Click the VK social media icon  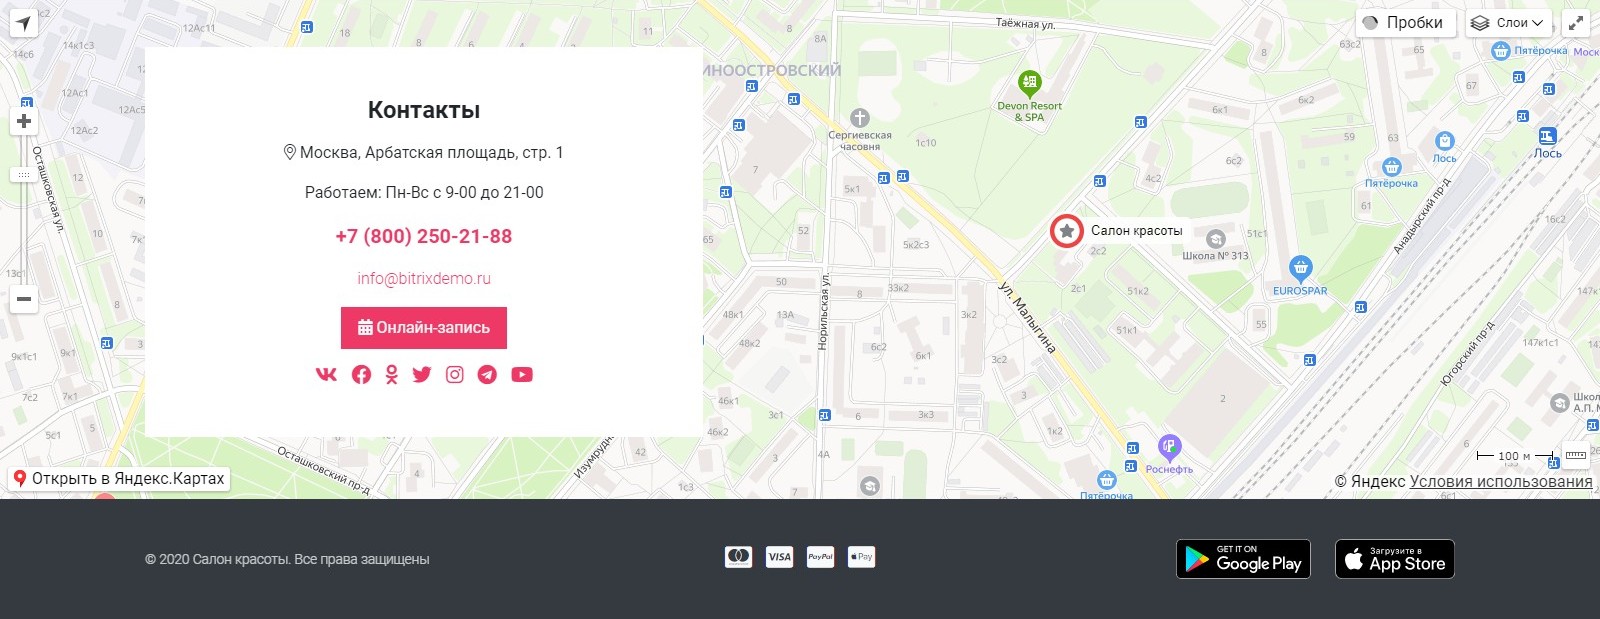326,374
